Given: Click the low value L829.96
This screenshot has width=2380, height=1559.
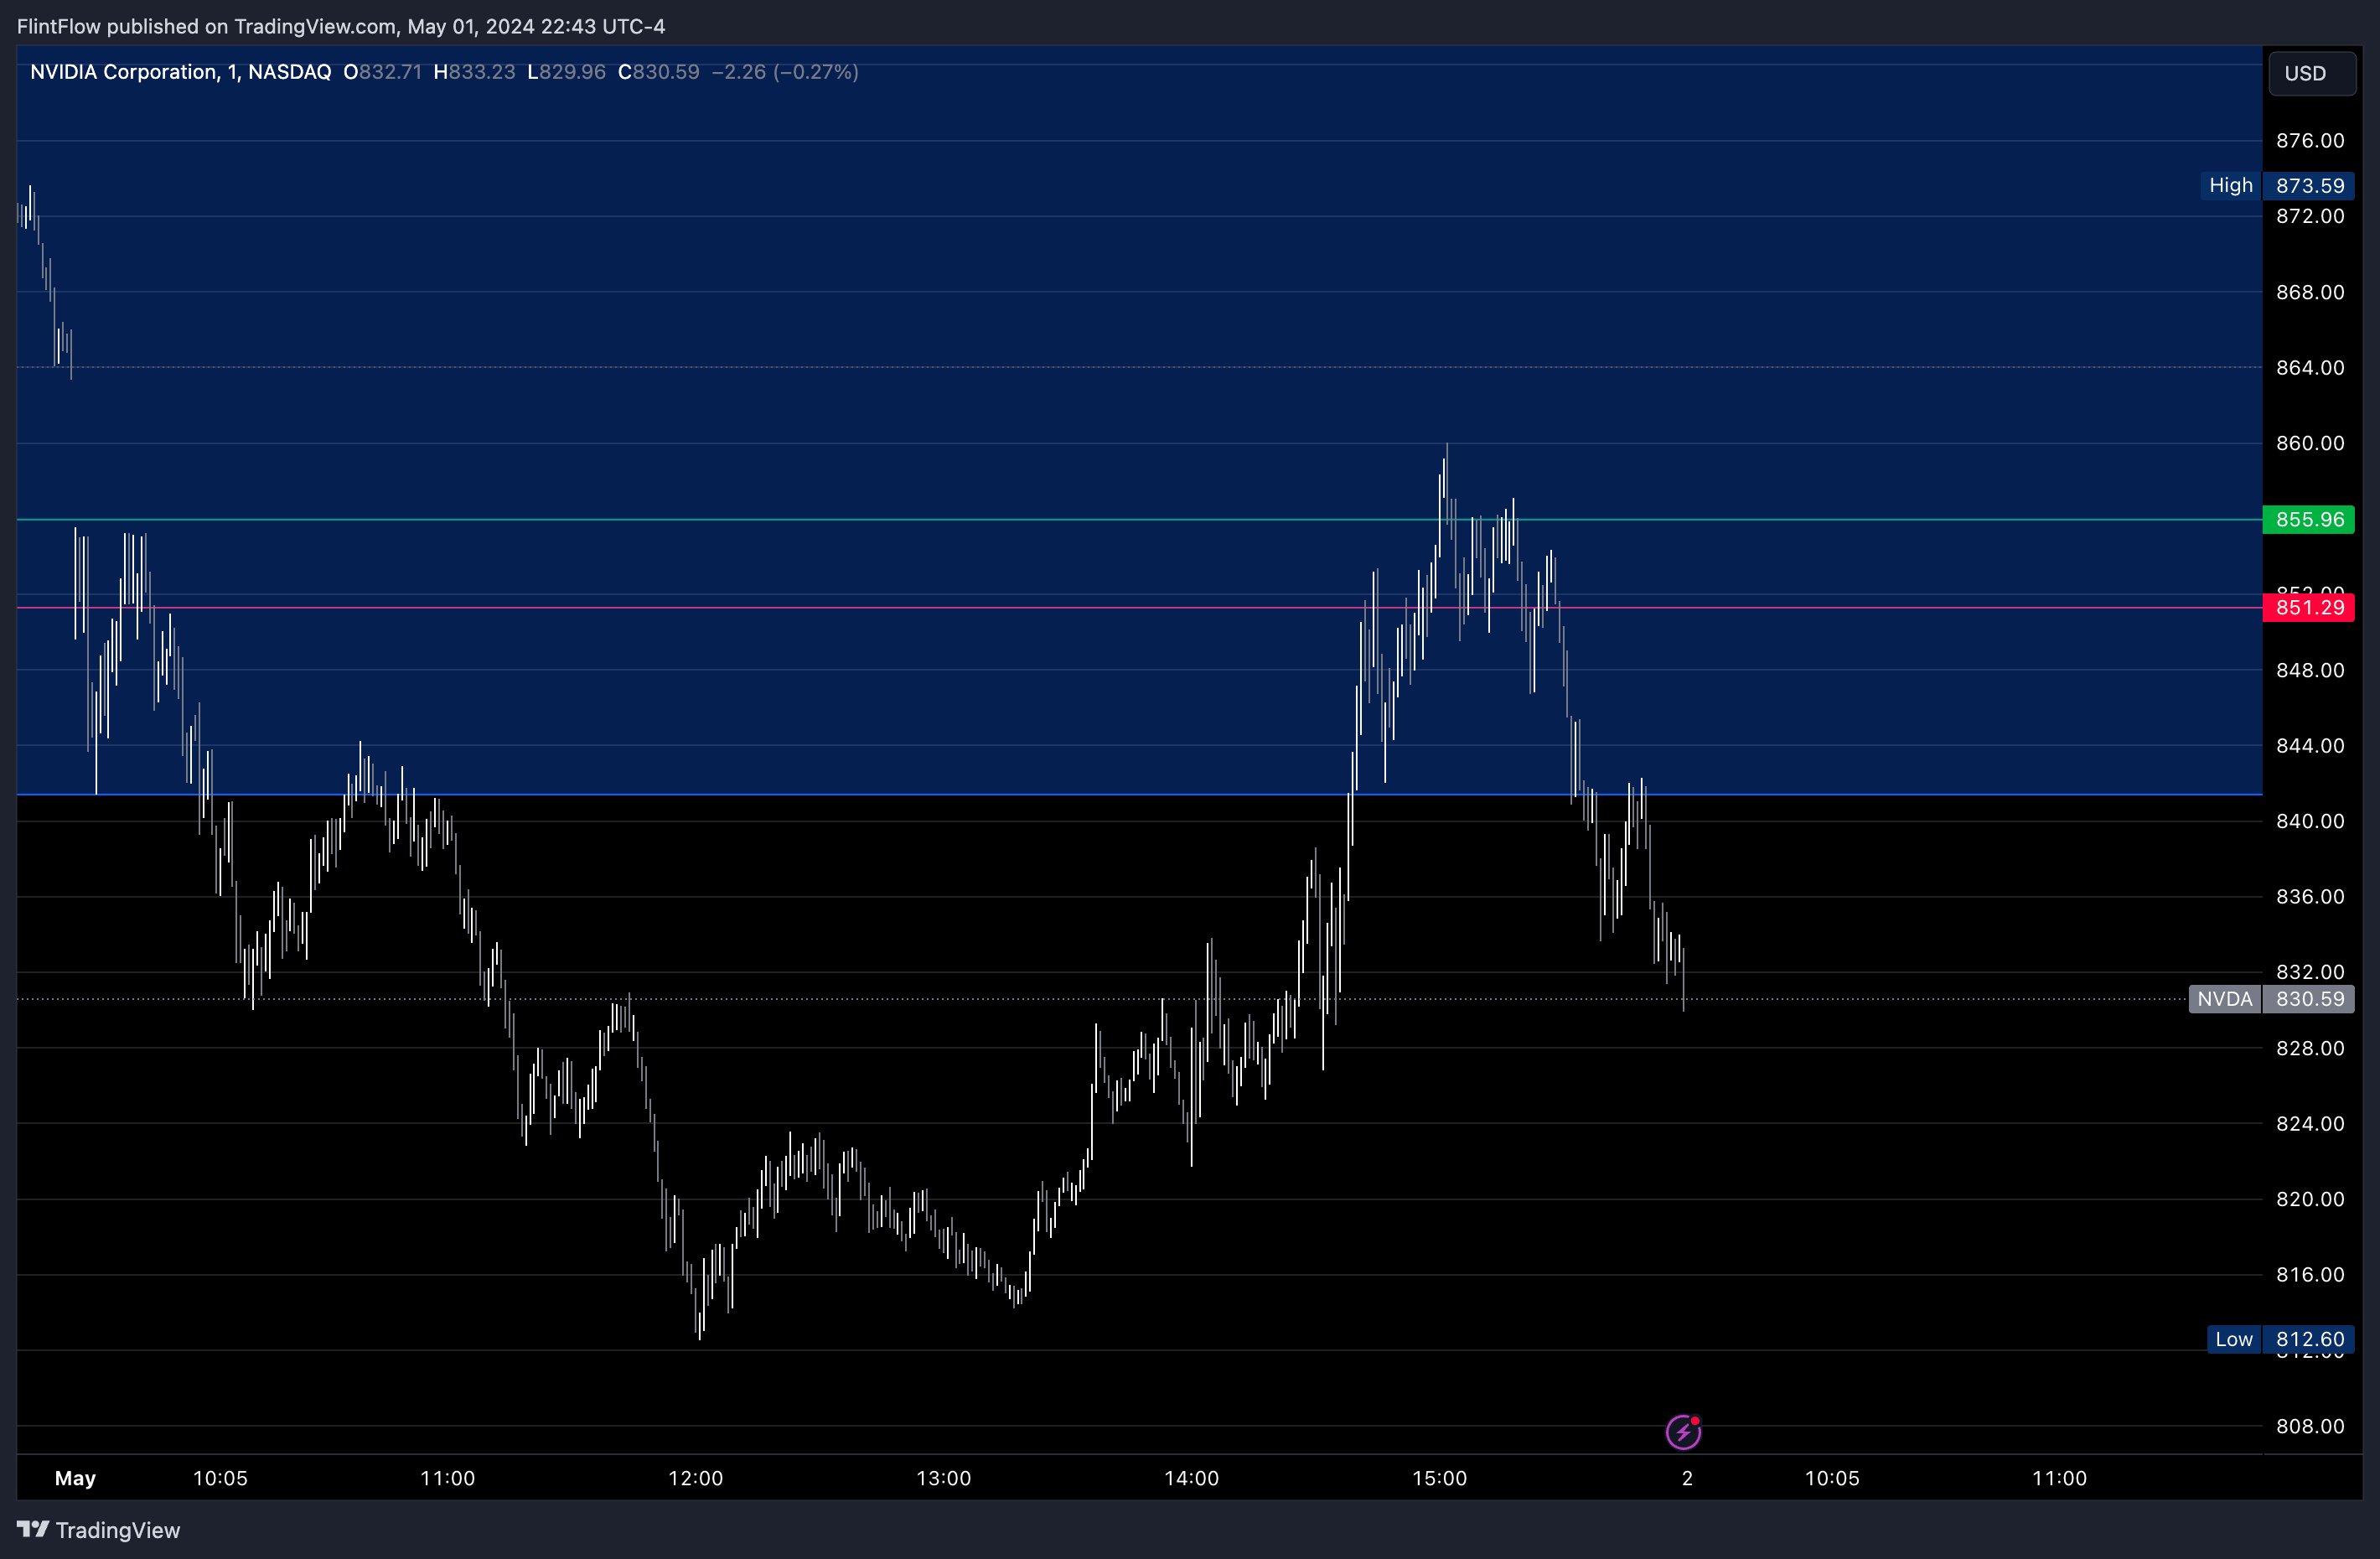Looking at the screenshot, I should click(x=566, y=72).
